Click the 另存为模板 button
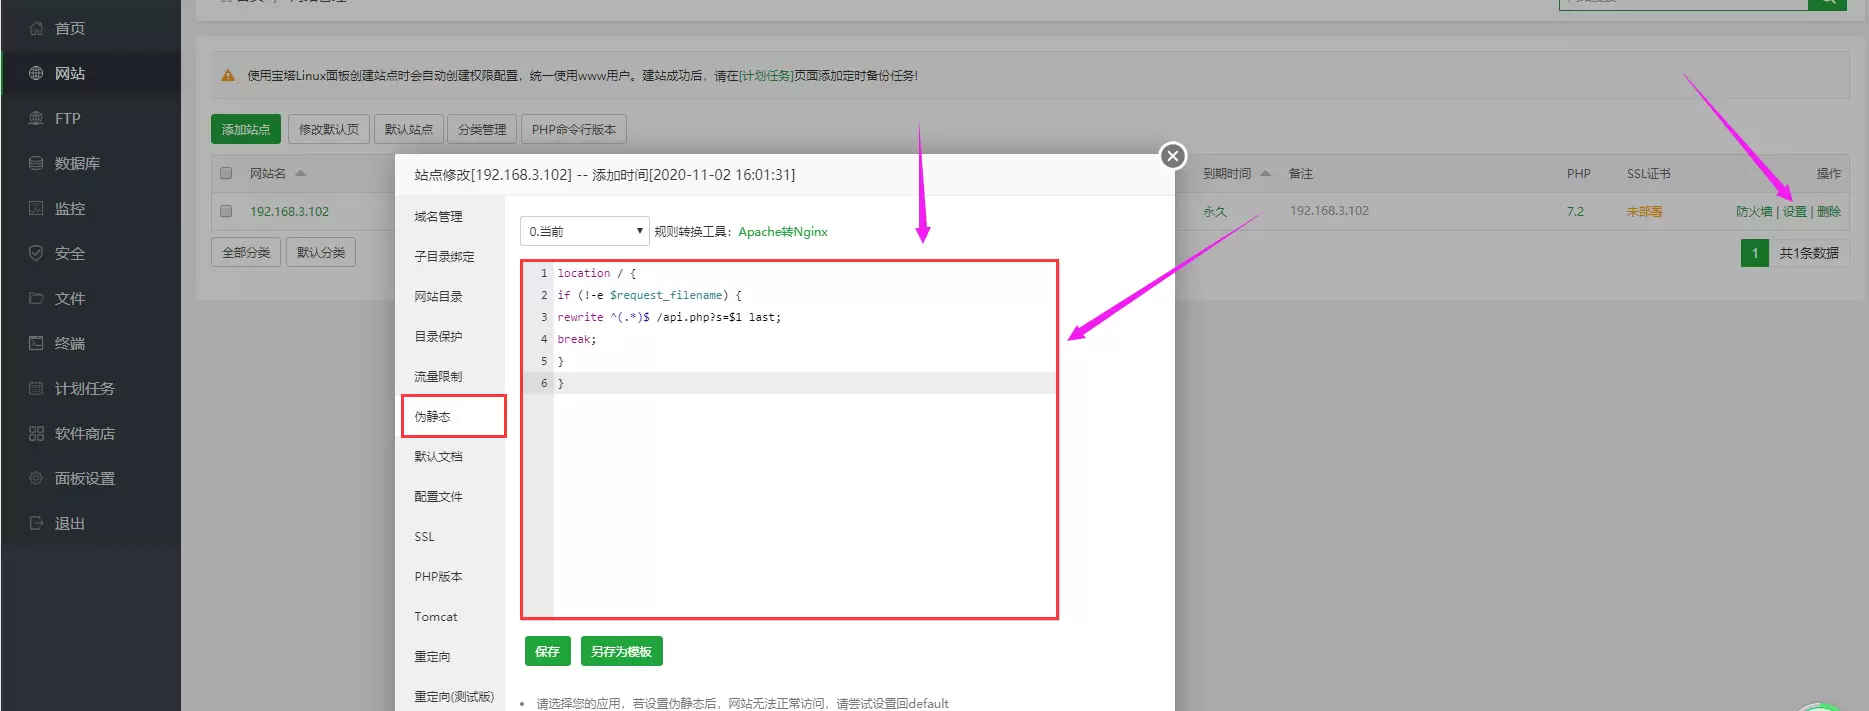 click(620, 651)
